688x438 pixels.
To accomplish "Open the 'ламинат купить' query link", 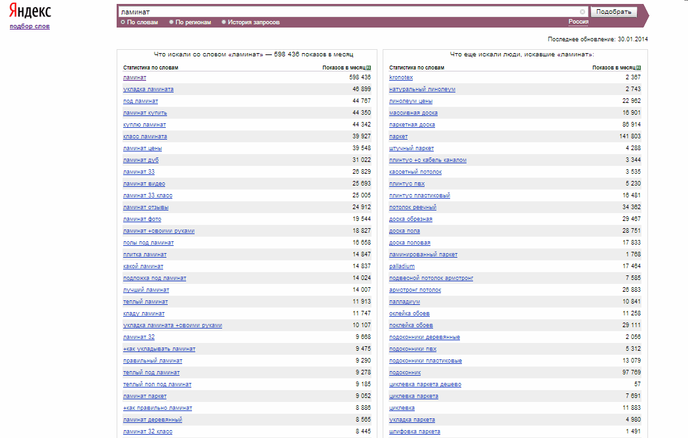I will click(x=145, y=113).
